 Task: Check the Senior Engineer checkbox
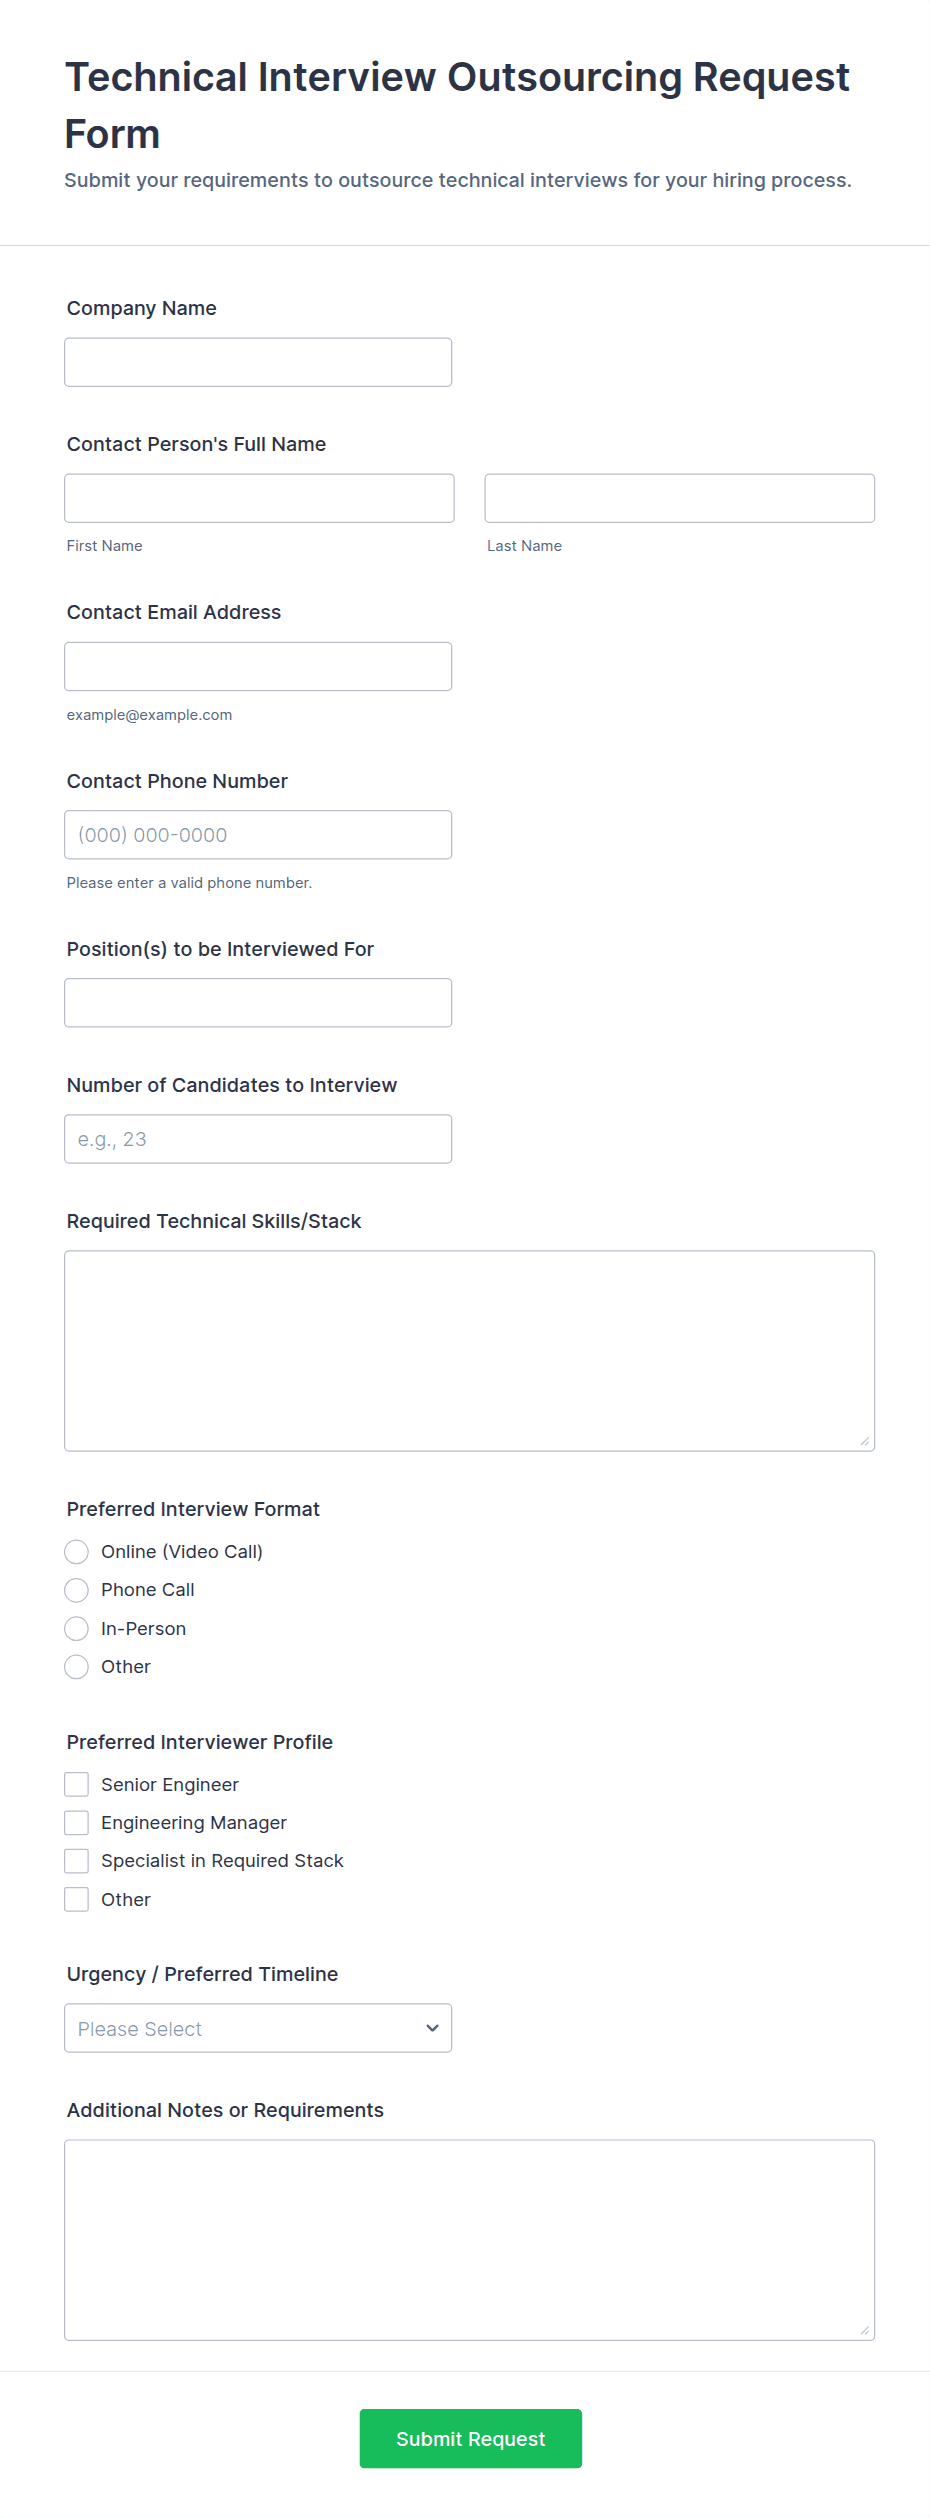(77, 1785)
